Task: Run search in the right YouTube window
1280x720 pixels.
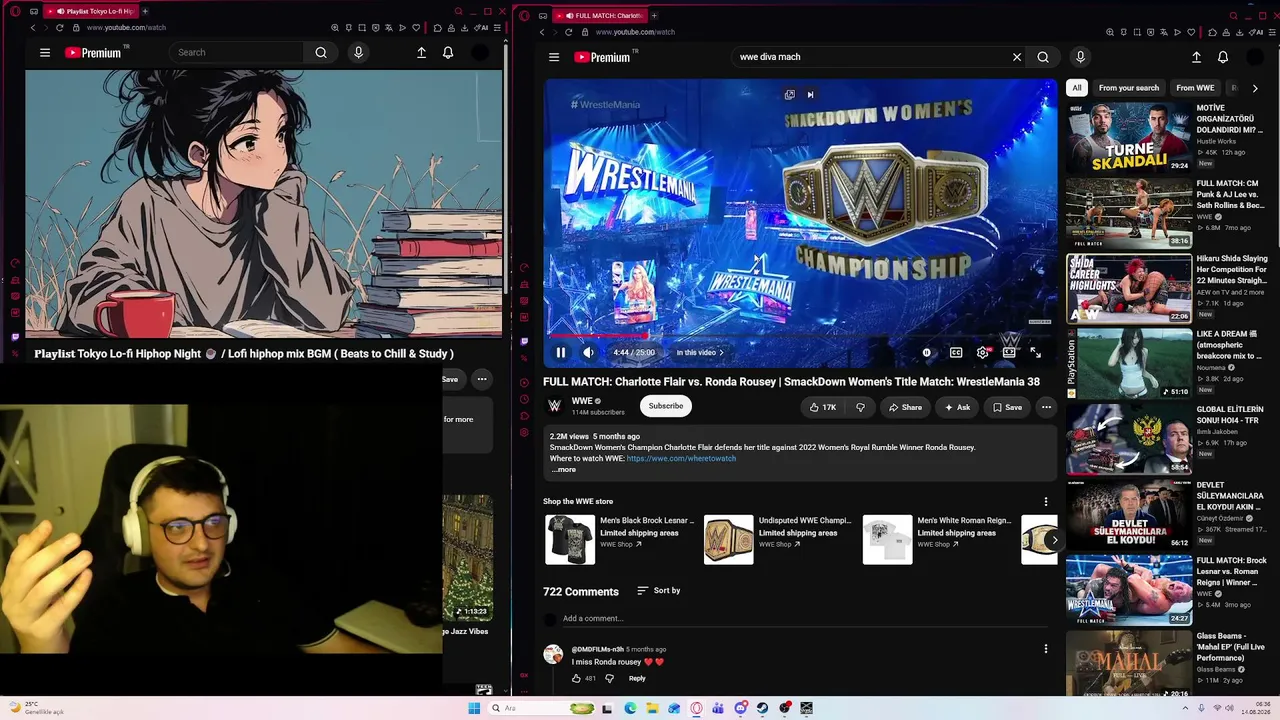Action: click(1043, 57)
